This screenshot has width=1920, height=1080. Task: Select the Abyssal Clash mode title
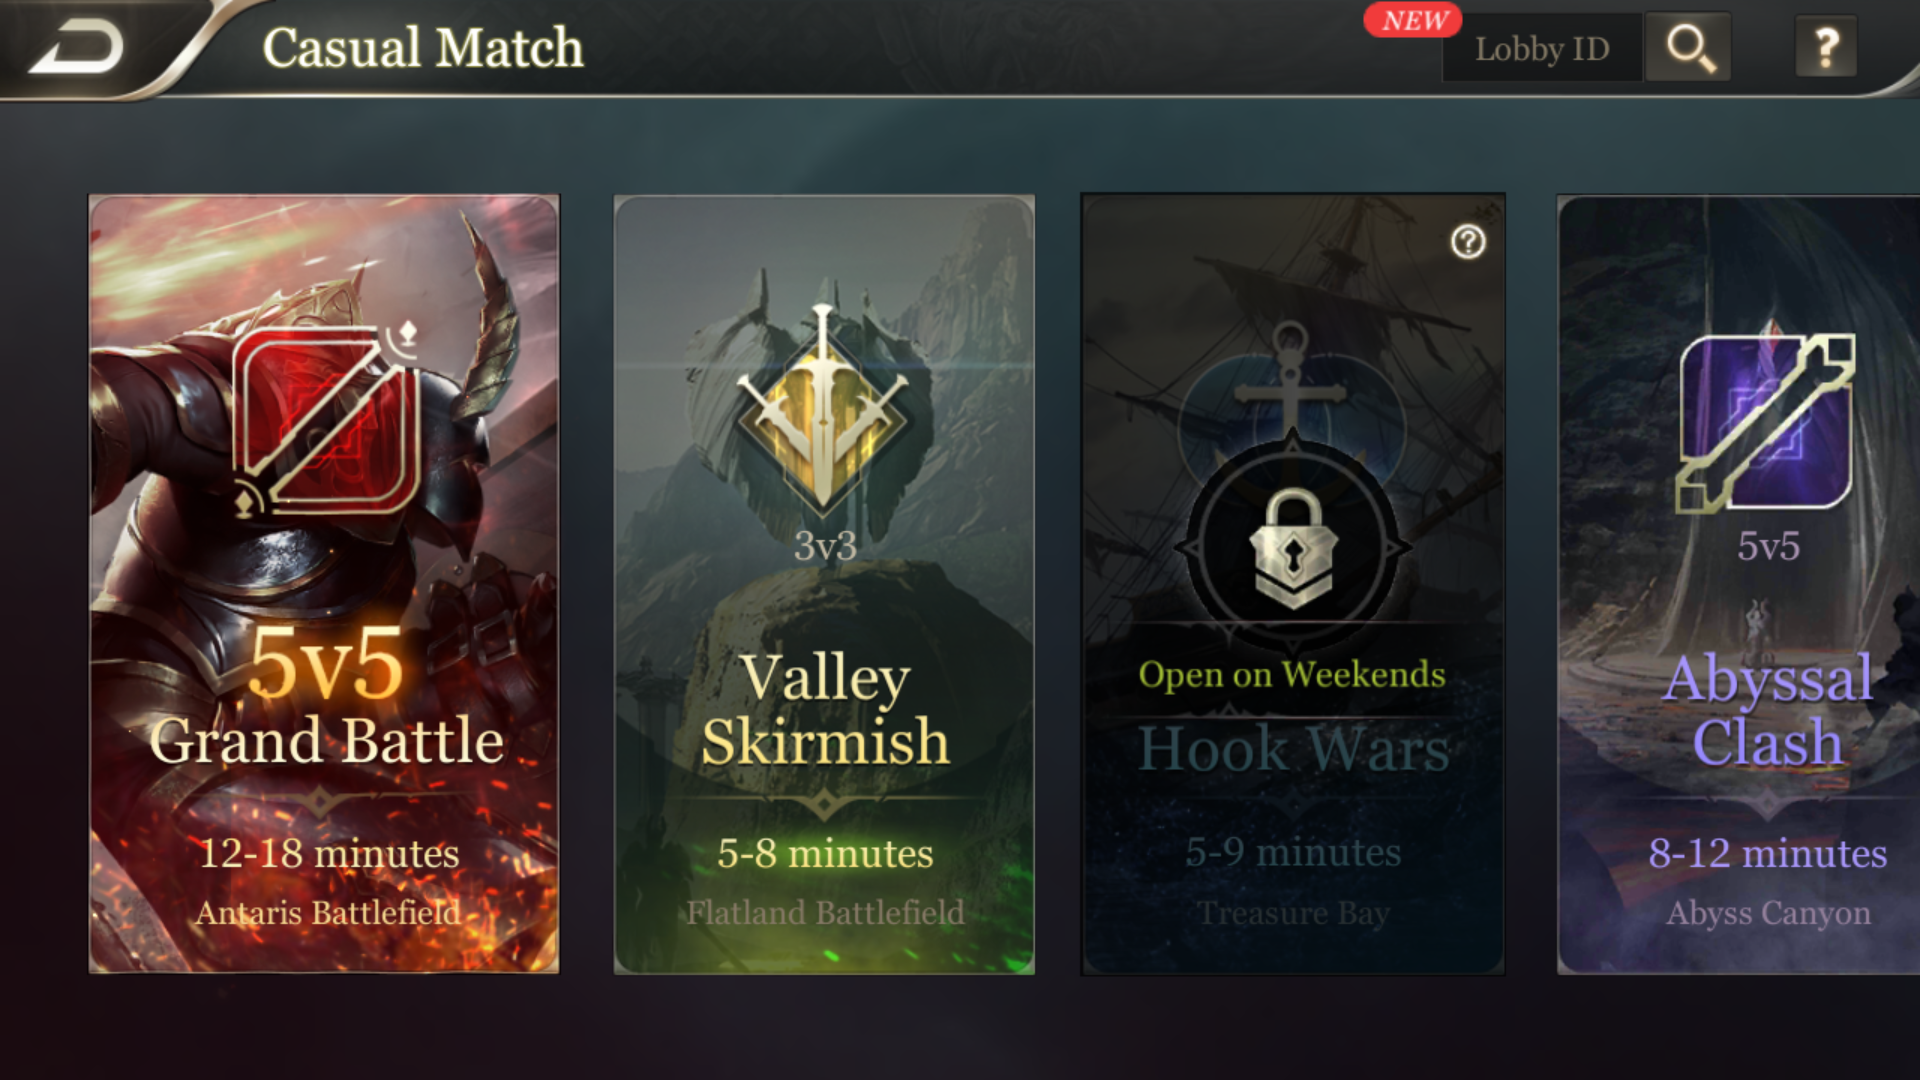pyautogui.click(x=1768, y=709)
